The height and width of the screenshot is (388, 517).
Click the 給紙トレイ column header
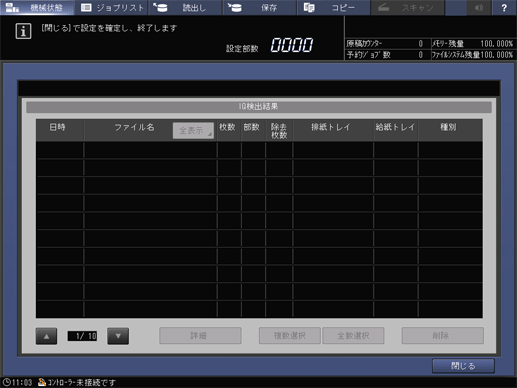pyautogui.click(x=396, y=130)
